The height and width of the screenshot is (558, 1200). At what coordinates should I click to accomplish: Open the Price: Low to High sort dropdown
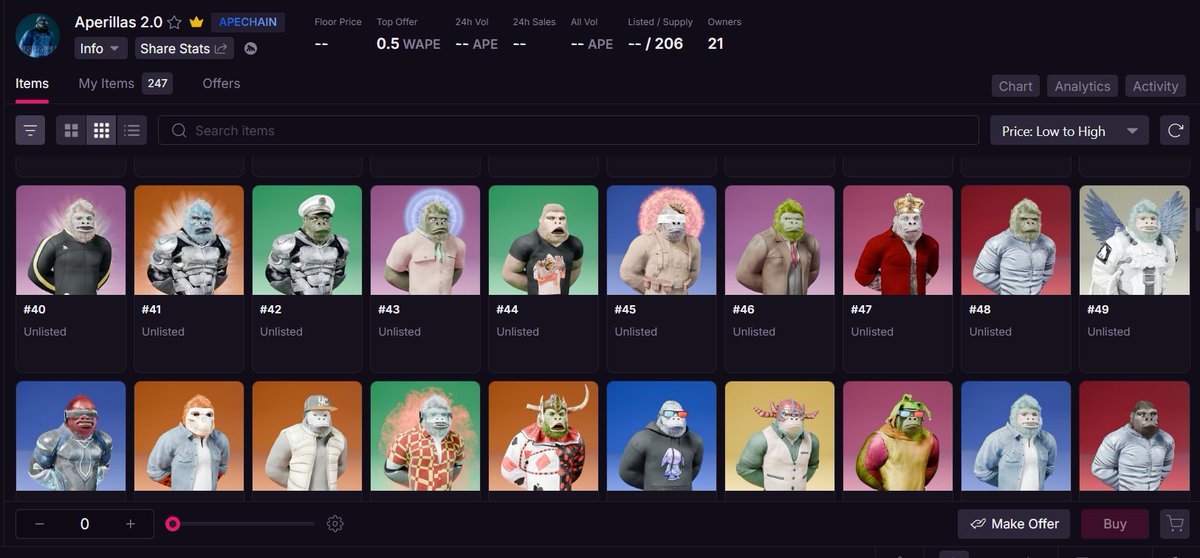click(1069, 131)
